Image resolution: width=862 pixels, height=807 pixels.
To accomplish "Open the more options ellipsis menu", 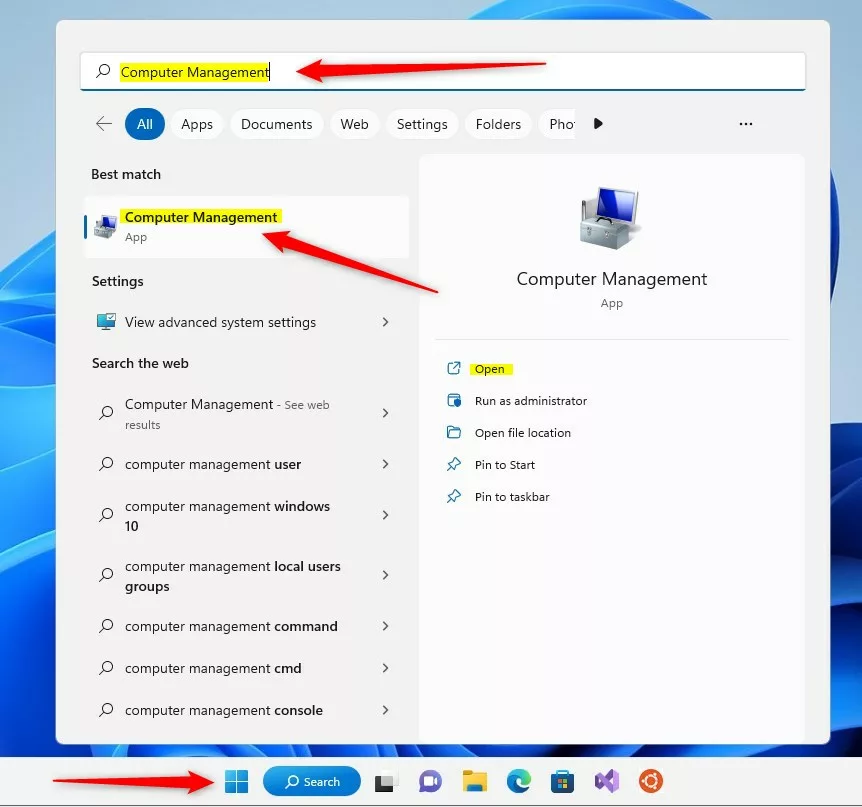I will (745, 124).
